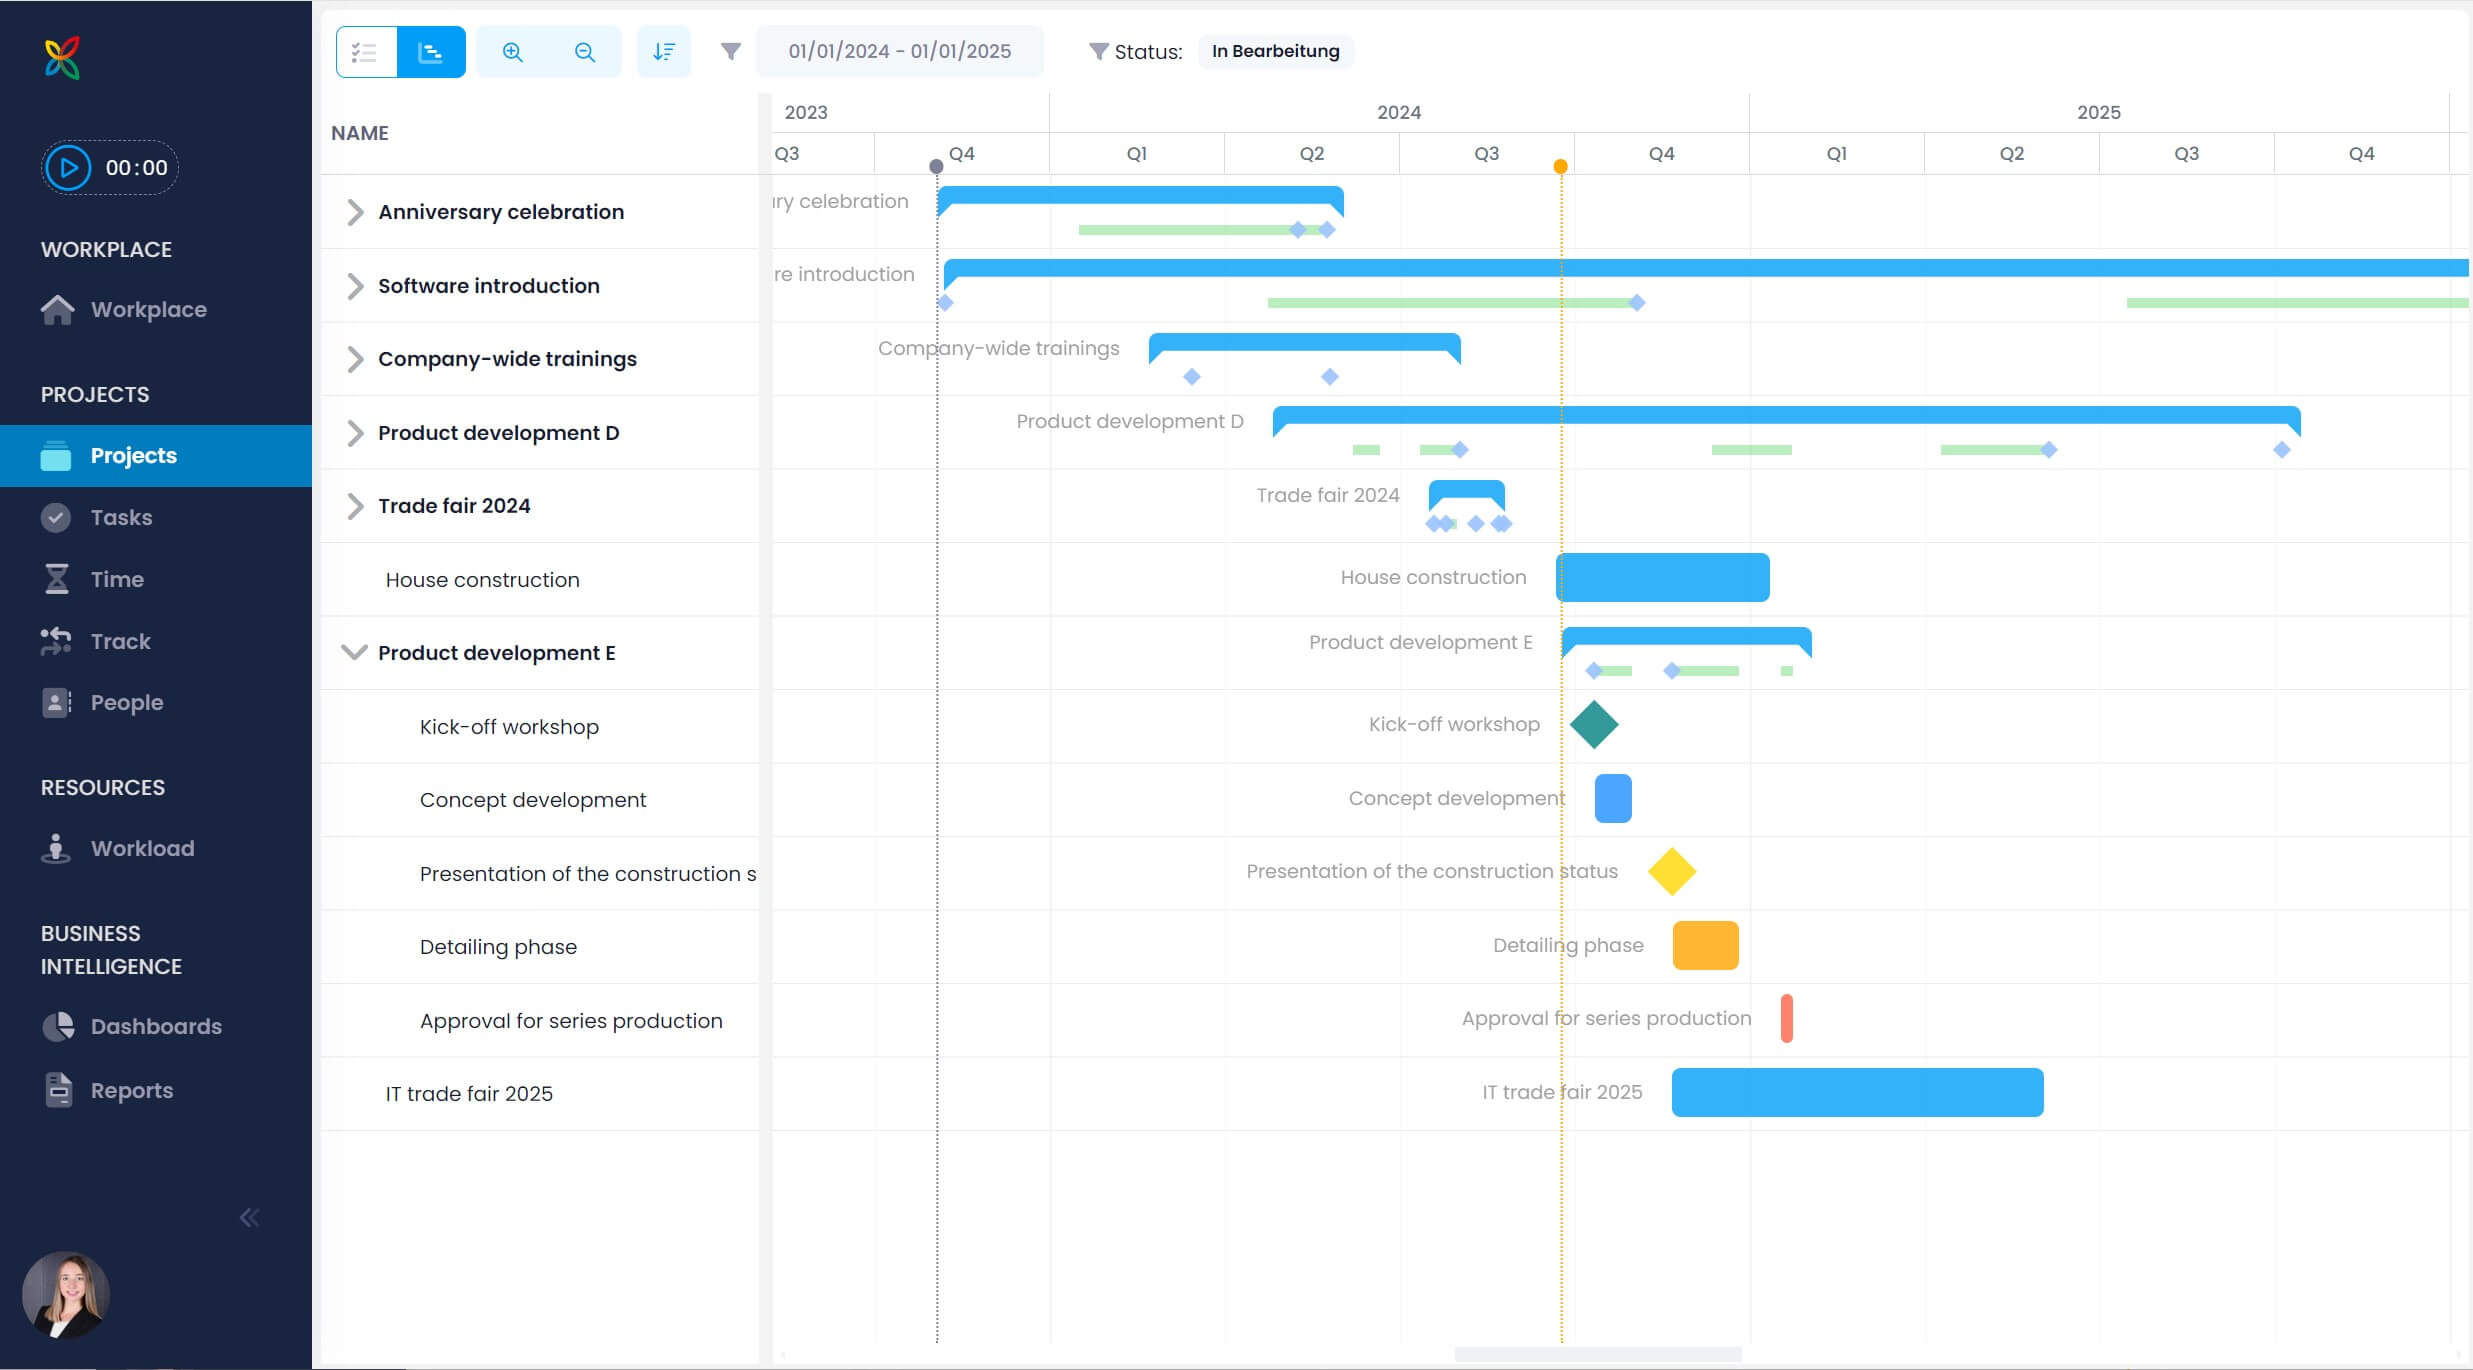Click the Company-wide trainings summary bar
The width and height of the screenshot is (2473, 1370).
[x=1305, y=344]
